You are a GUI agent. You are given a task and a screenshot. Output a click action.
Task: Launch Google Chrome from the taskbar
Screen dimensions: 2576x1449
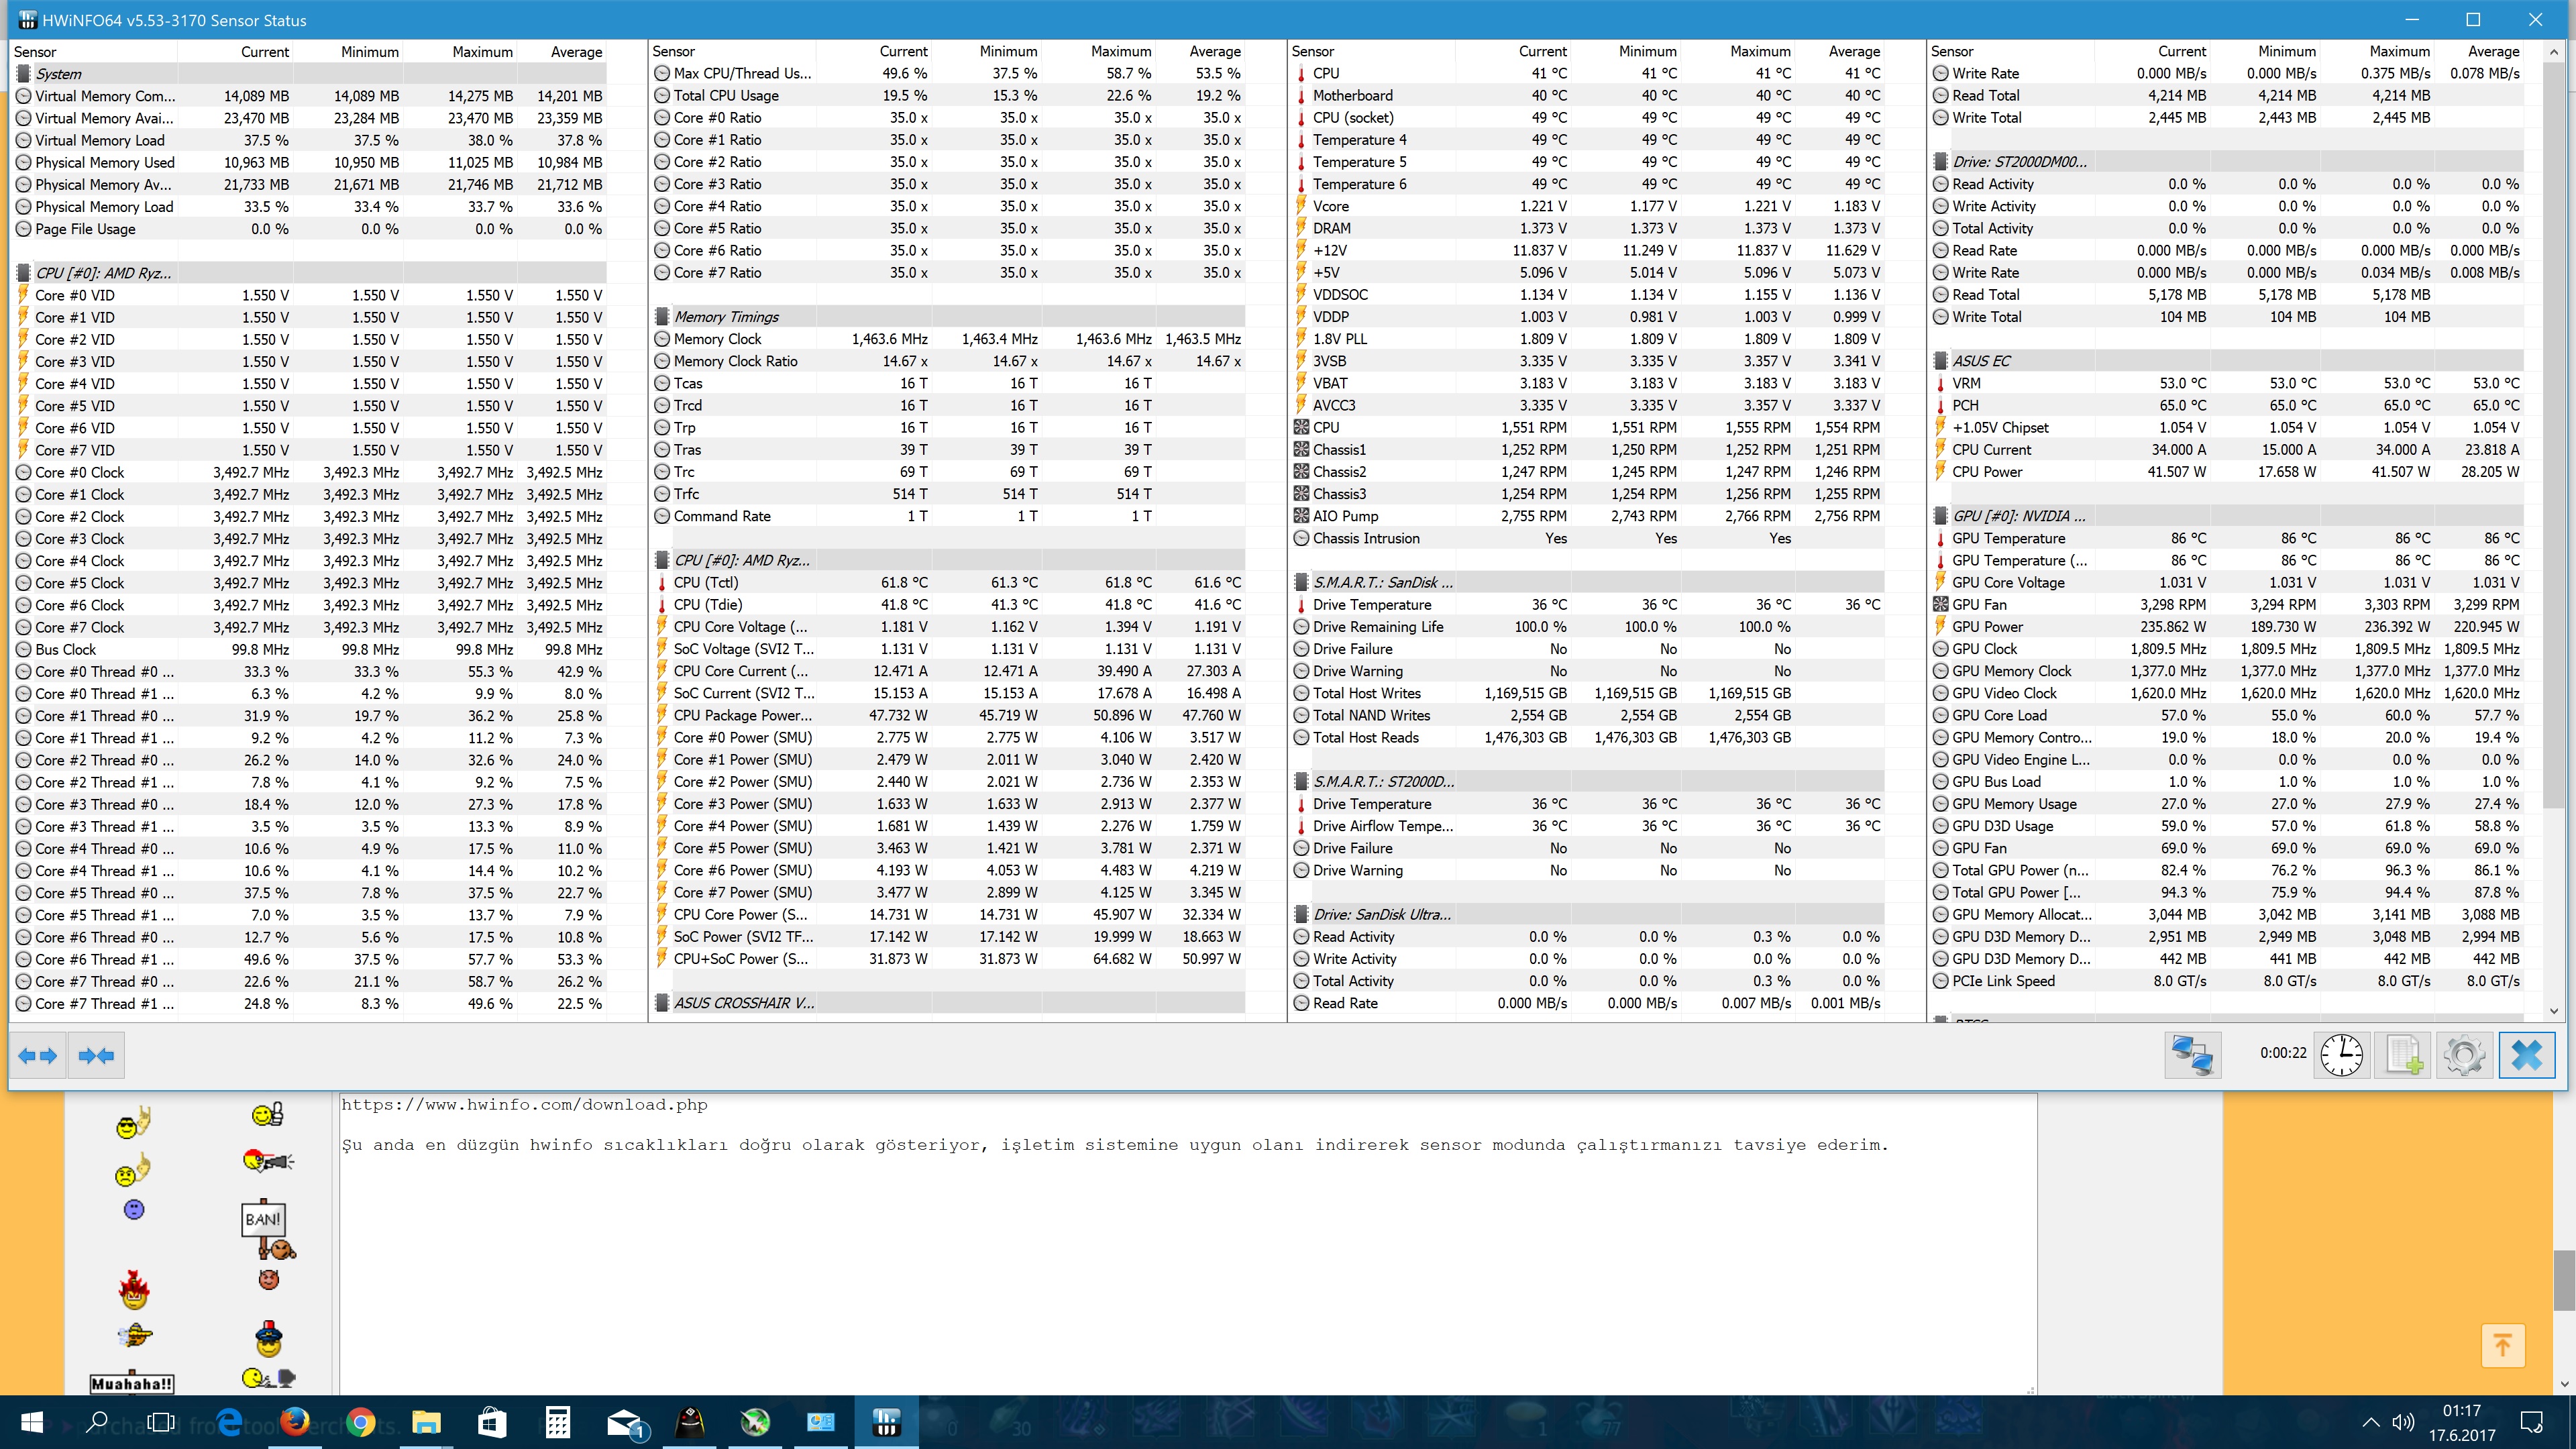[x=360, y=1422]
